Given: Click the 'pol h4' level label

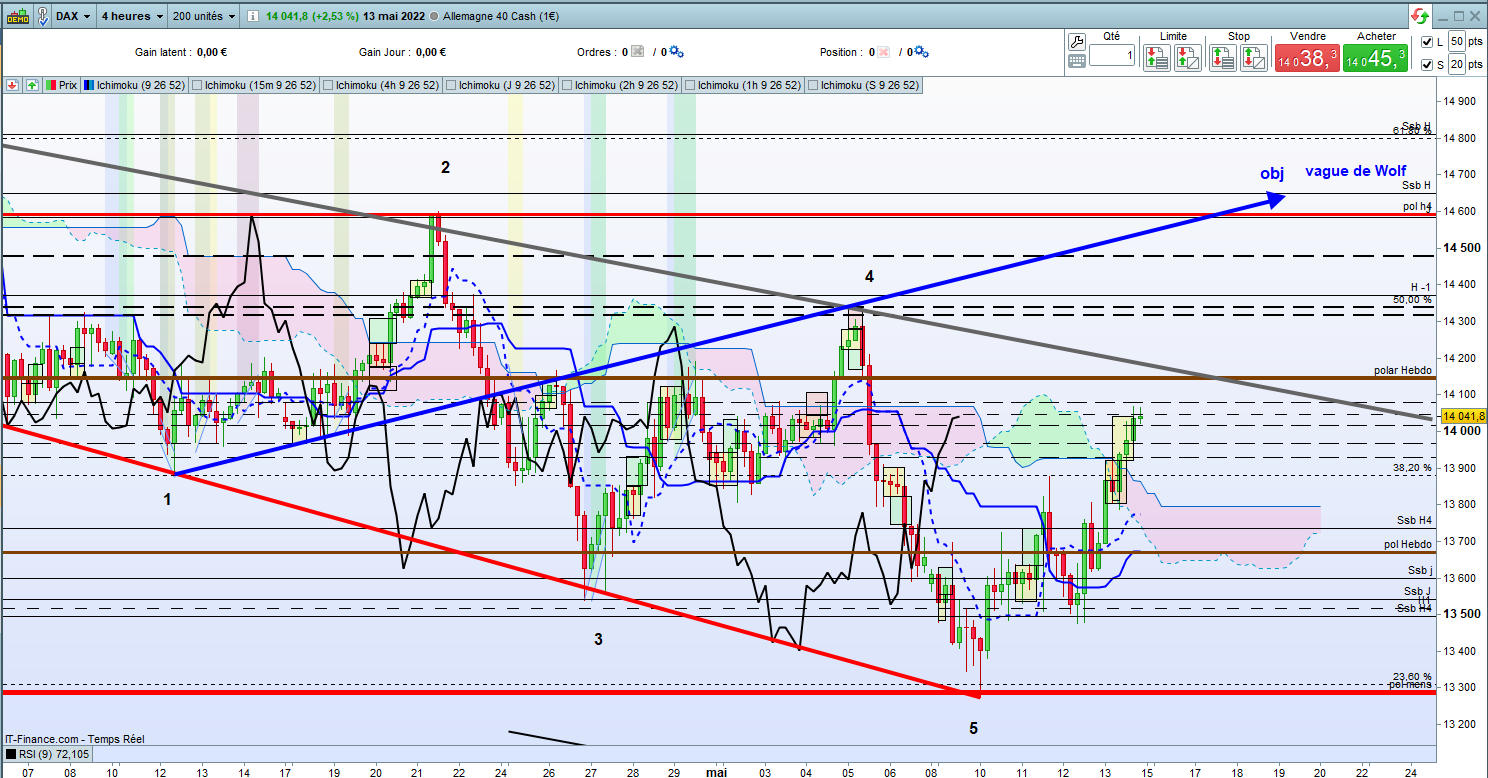Looking at the screenshot, I should (x=1417, y=205).
